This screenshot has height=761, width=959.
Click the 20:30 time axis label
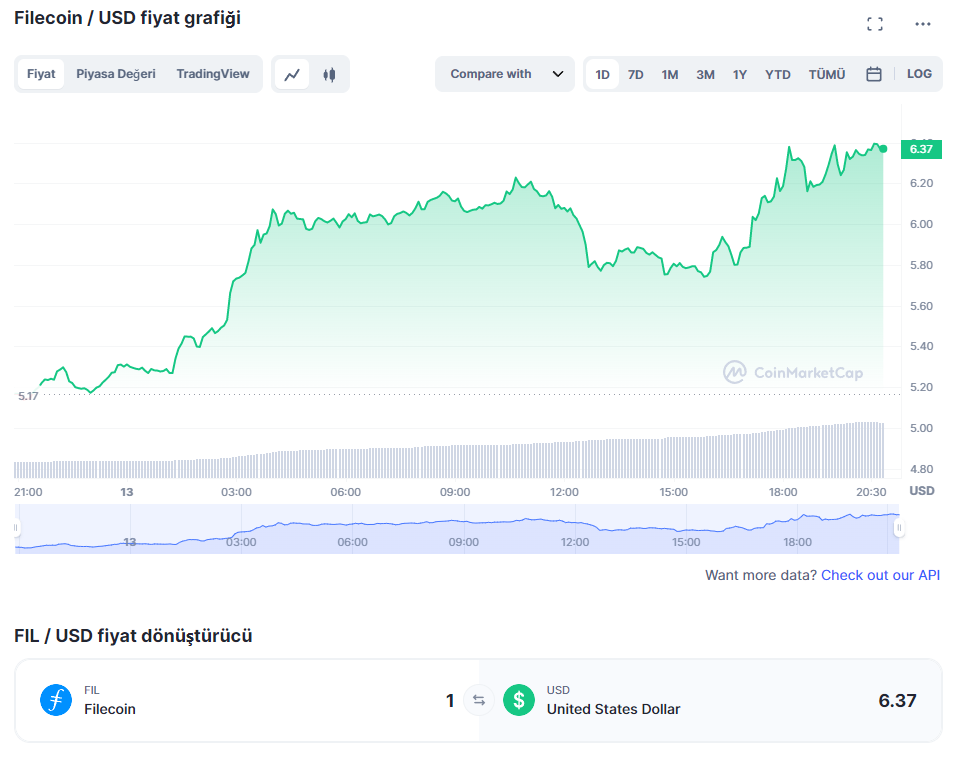(871, 492)
